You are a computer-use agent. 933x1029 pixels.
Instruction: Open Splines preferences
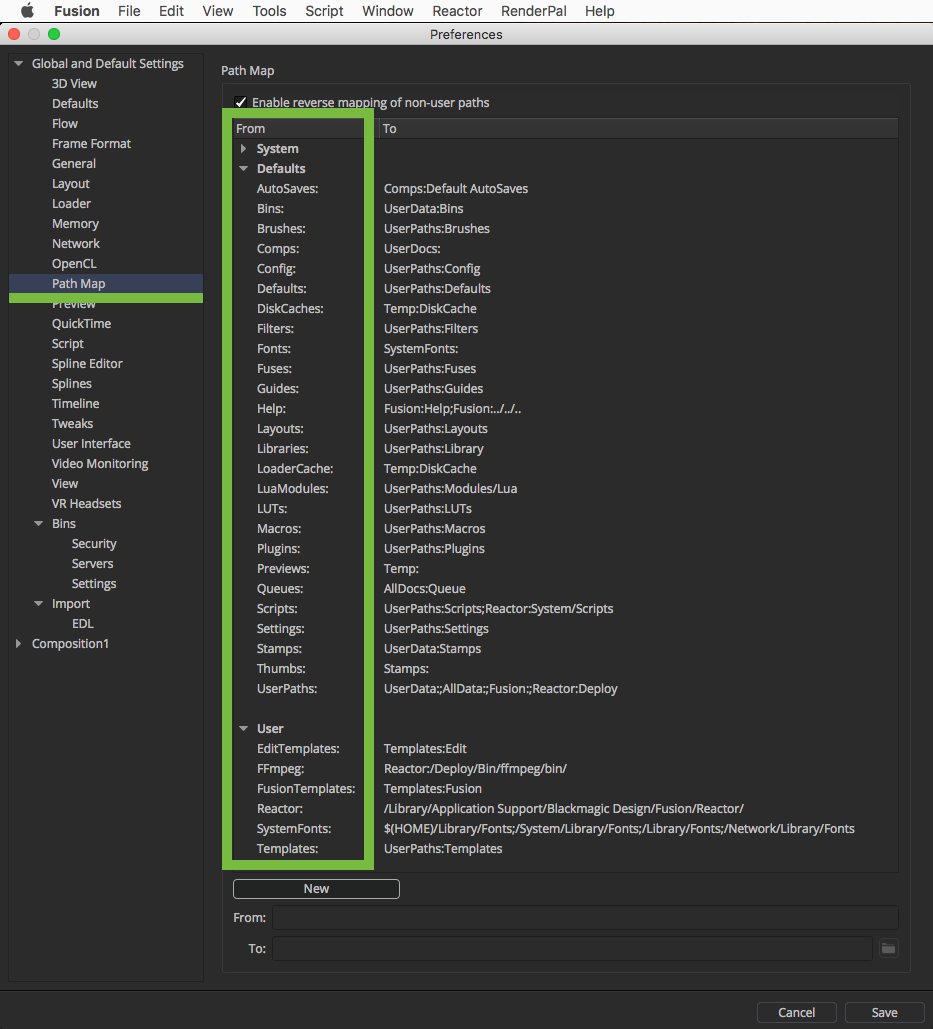72,384
